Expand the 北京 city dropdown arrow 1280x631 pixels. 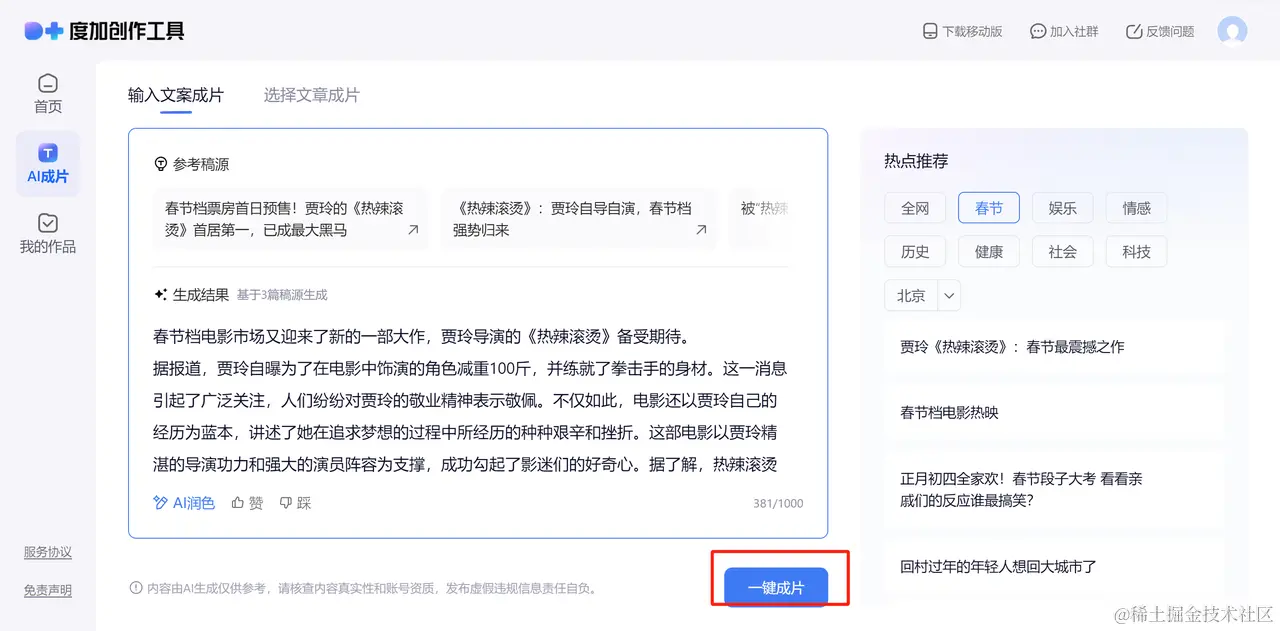point(949,296)
